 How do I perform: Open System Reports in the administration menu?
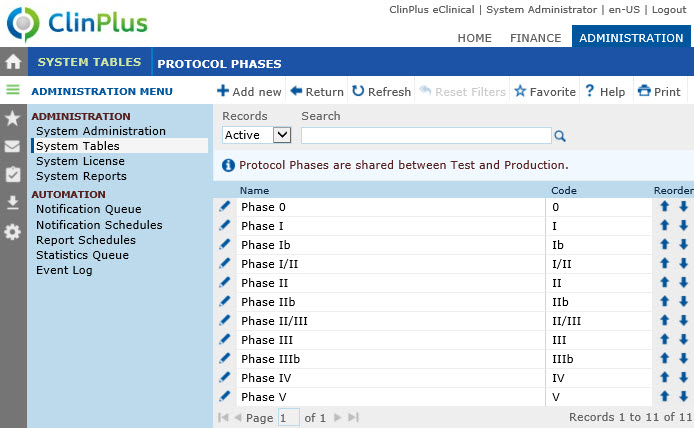(81, 176)
